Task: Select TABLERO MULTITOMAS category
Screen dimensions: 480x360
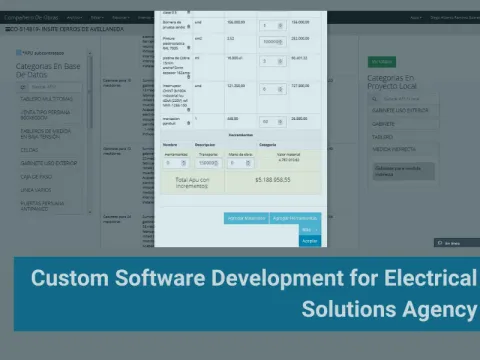Action: point(47,99)
